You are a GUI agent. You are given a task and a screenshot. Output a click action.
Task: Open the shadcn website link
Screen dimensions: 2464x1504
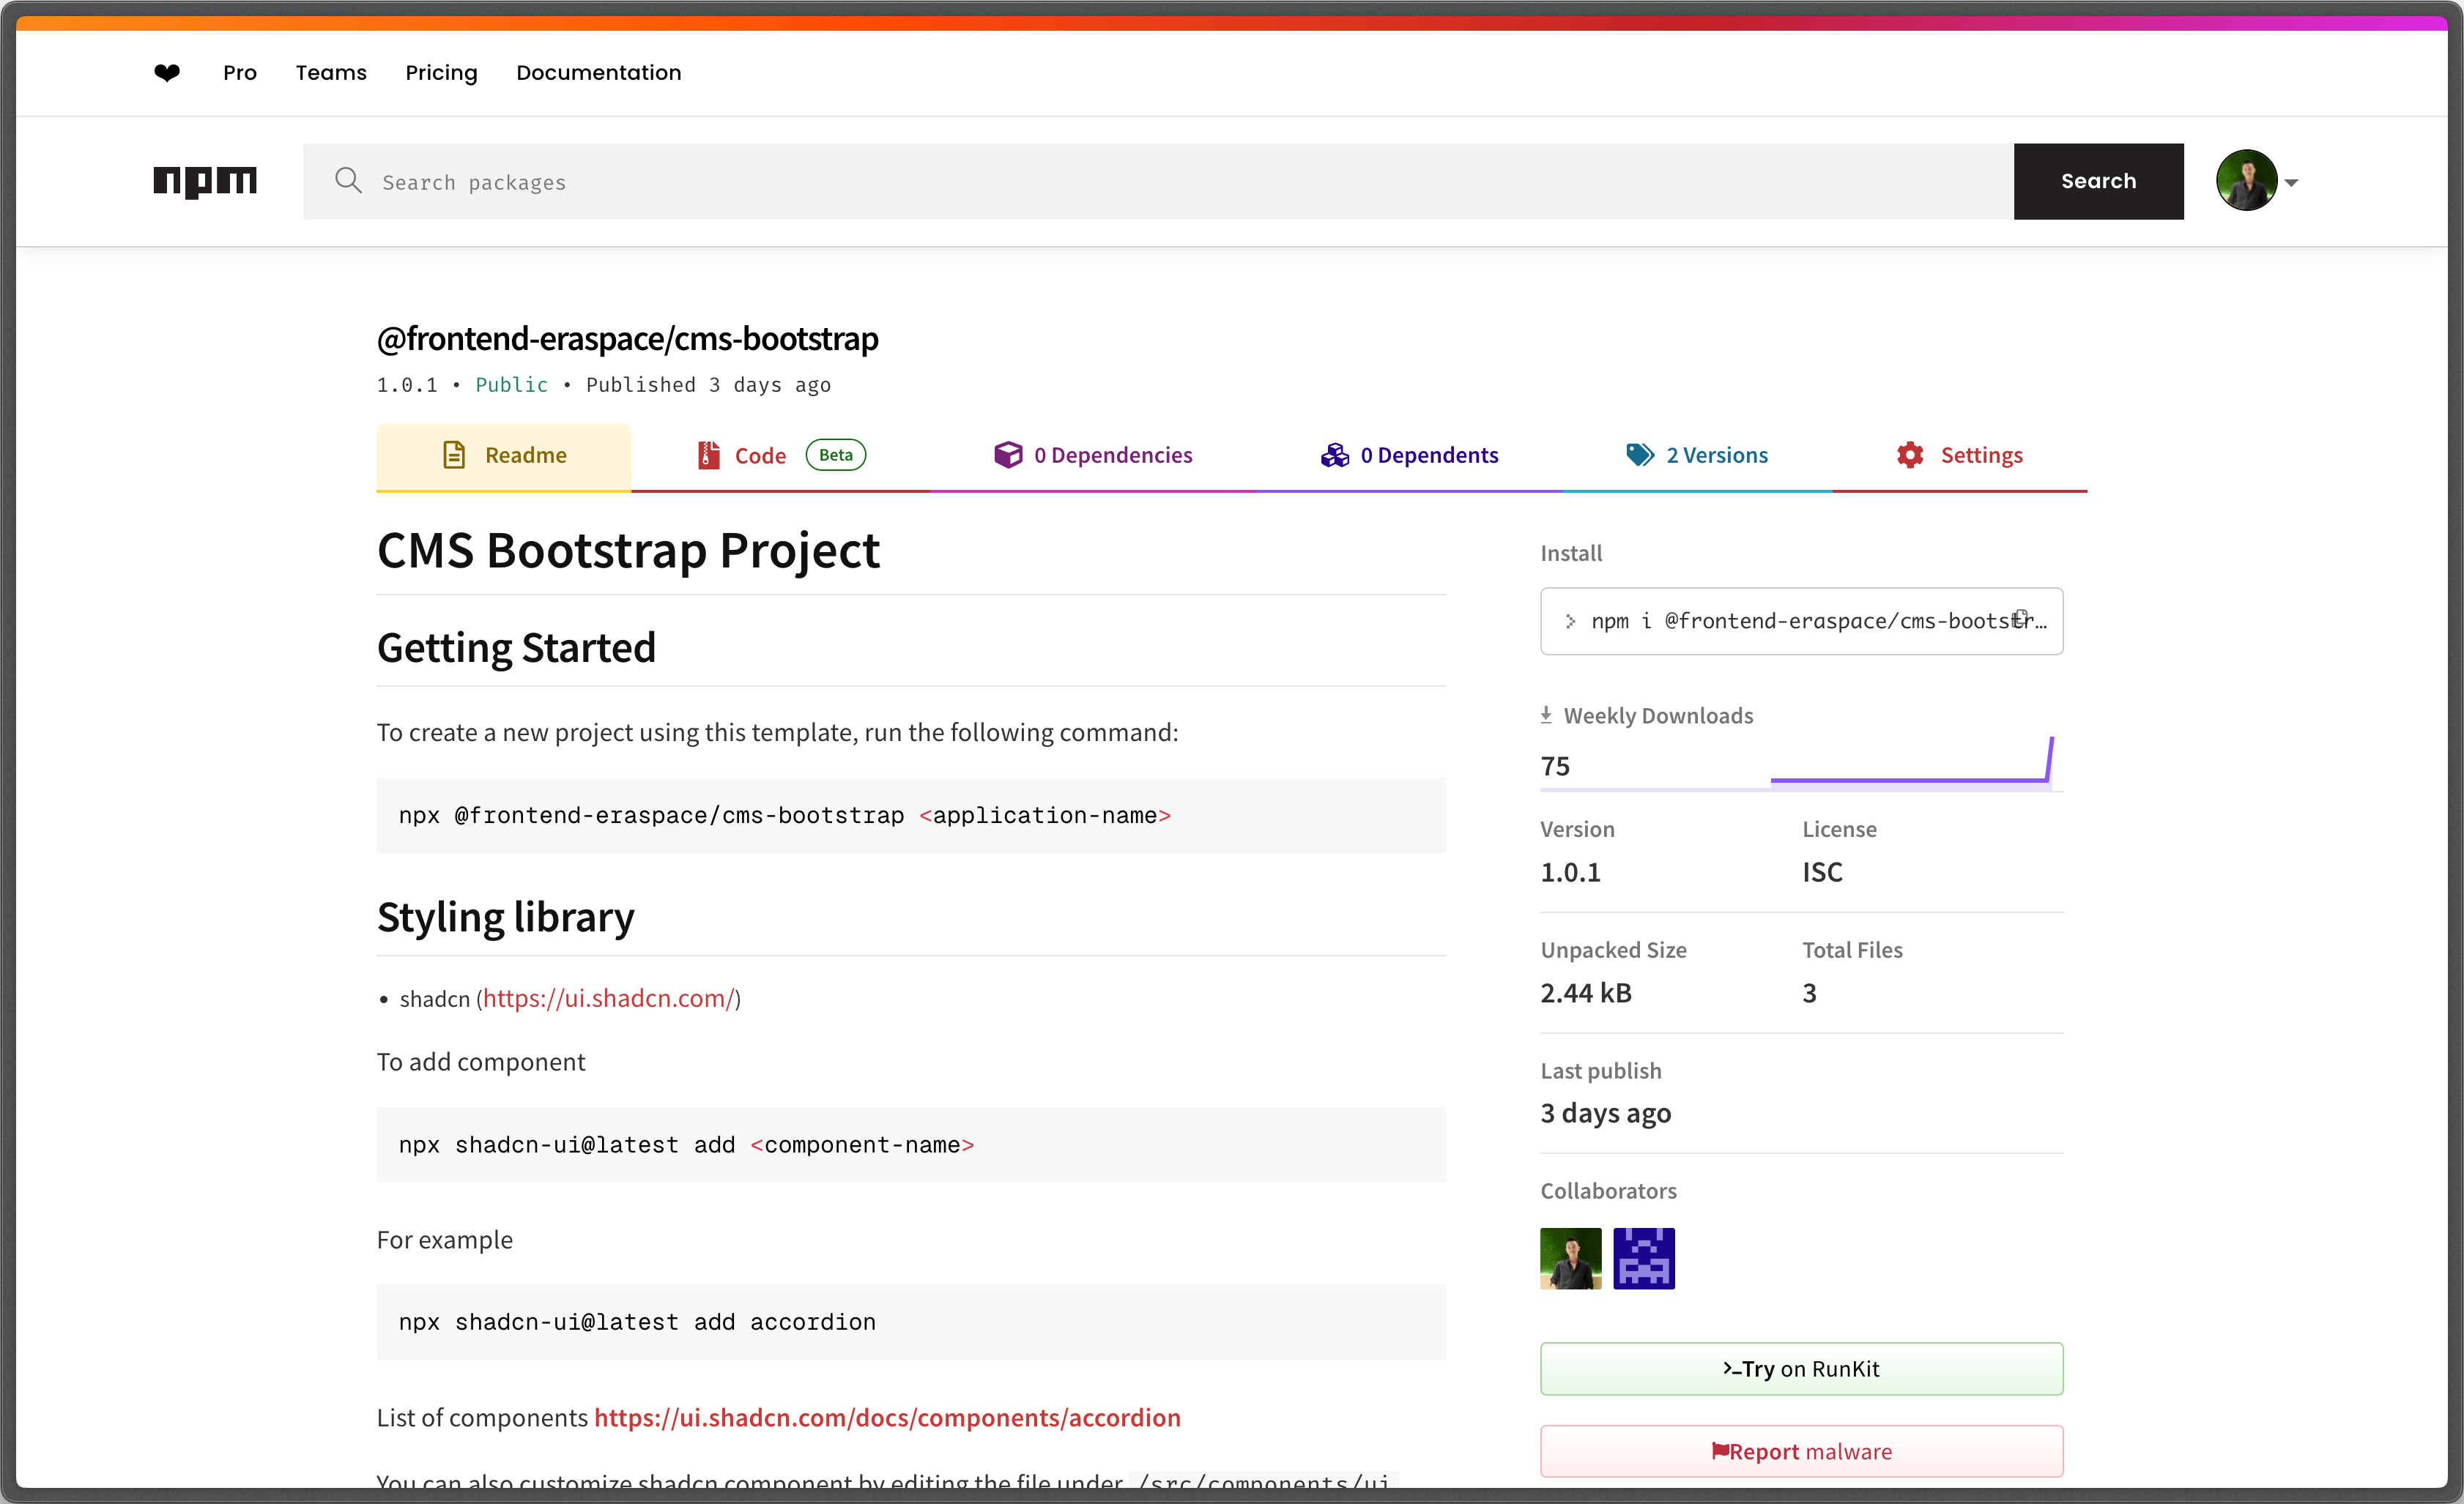coord(609,997)
